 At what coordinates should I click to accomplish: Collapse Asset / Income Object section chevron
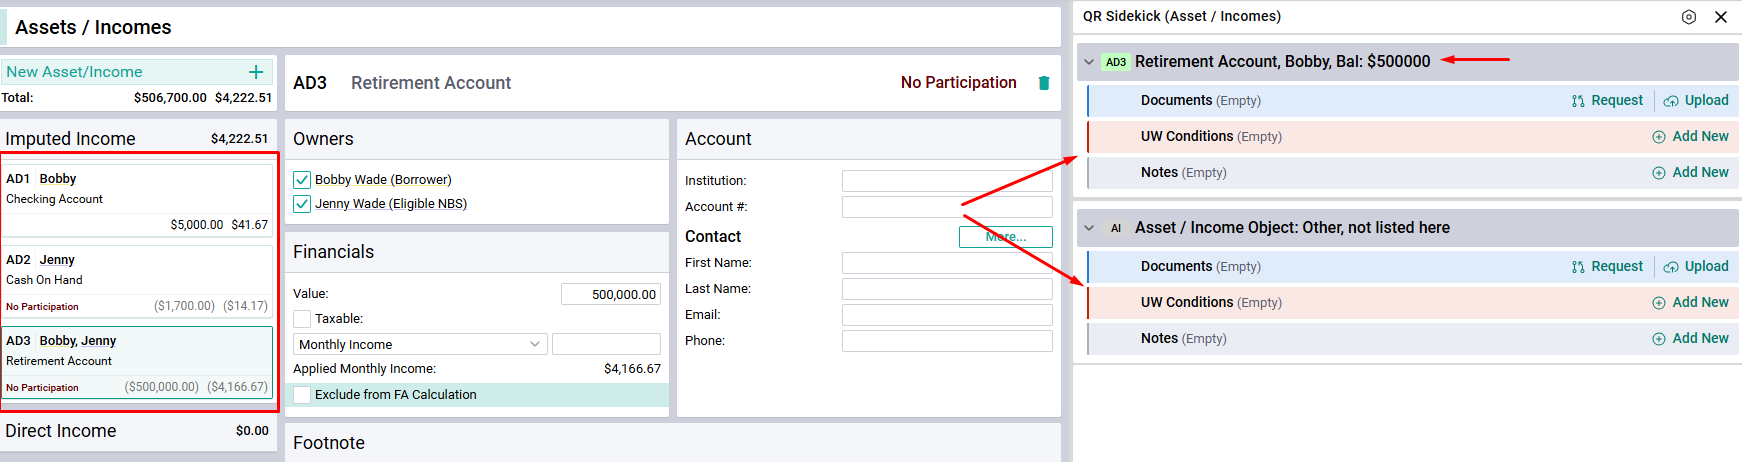click(x=1089, y=228)
